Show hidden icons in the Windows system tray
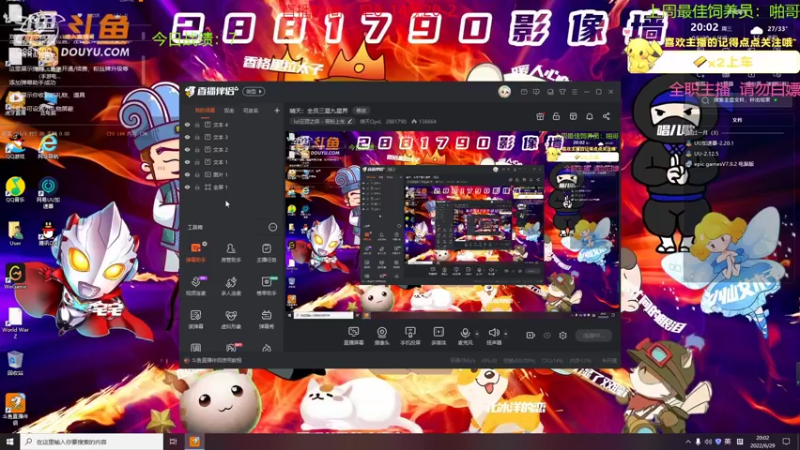 (x=688, y=442)
